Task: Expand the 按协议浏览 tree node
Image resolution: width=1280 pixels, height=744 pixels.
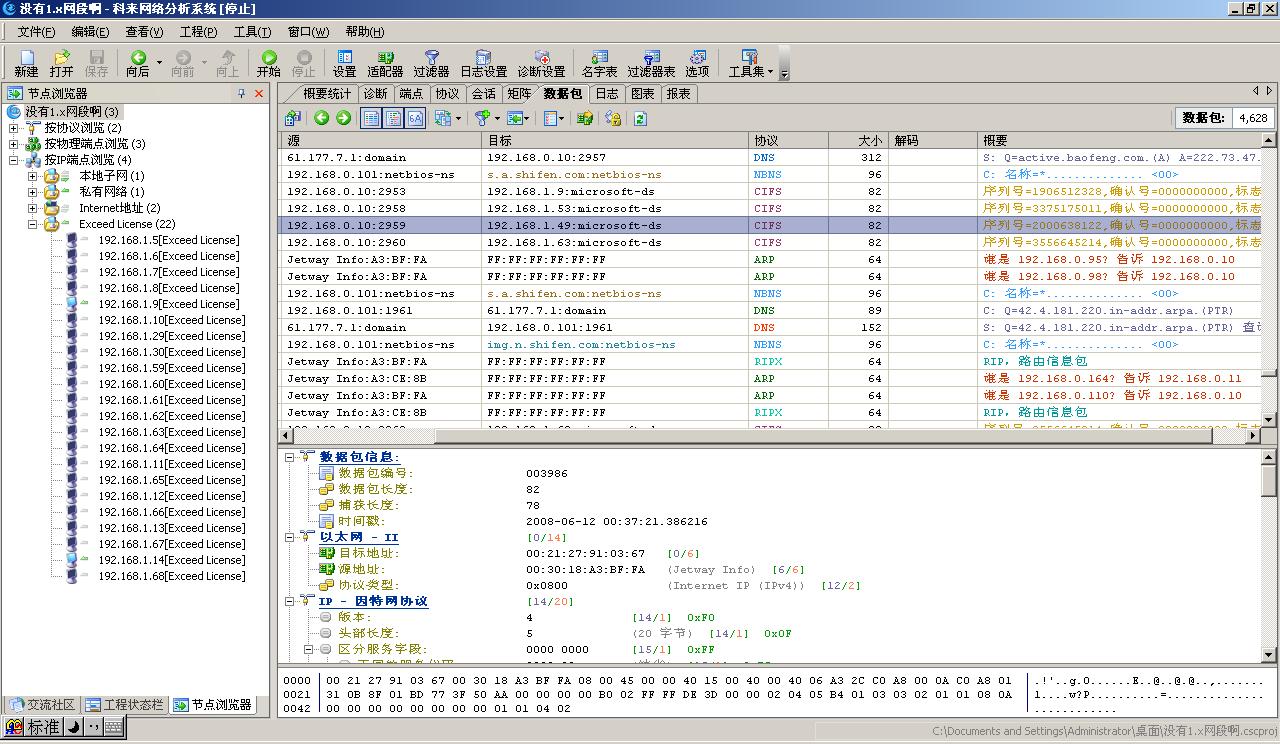Action: point(14,128)
